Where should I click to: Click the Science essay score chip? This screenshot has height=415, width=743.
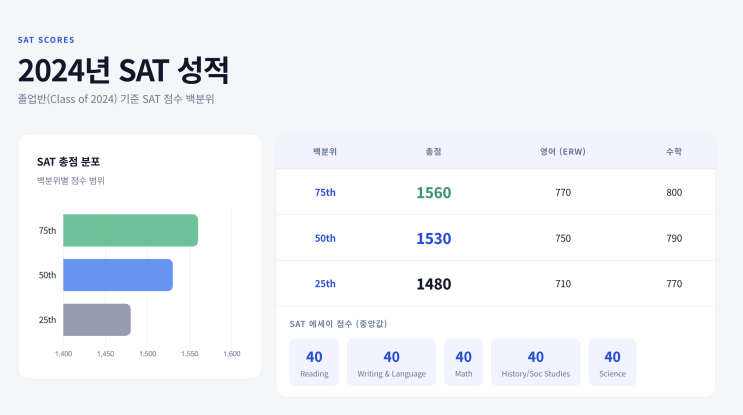point(612,362)
